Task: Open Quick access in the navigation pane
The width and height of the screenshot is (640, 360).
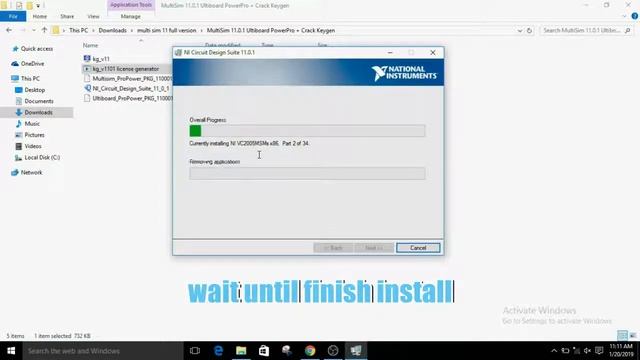Action: tap(37, 49)
